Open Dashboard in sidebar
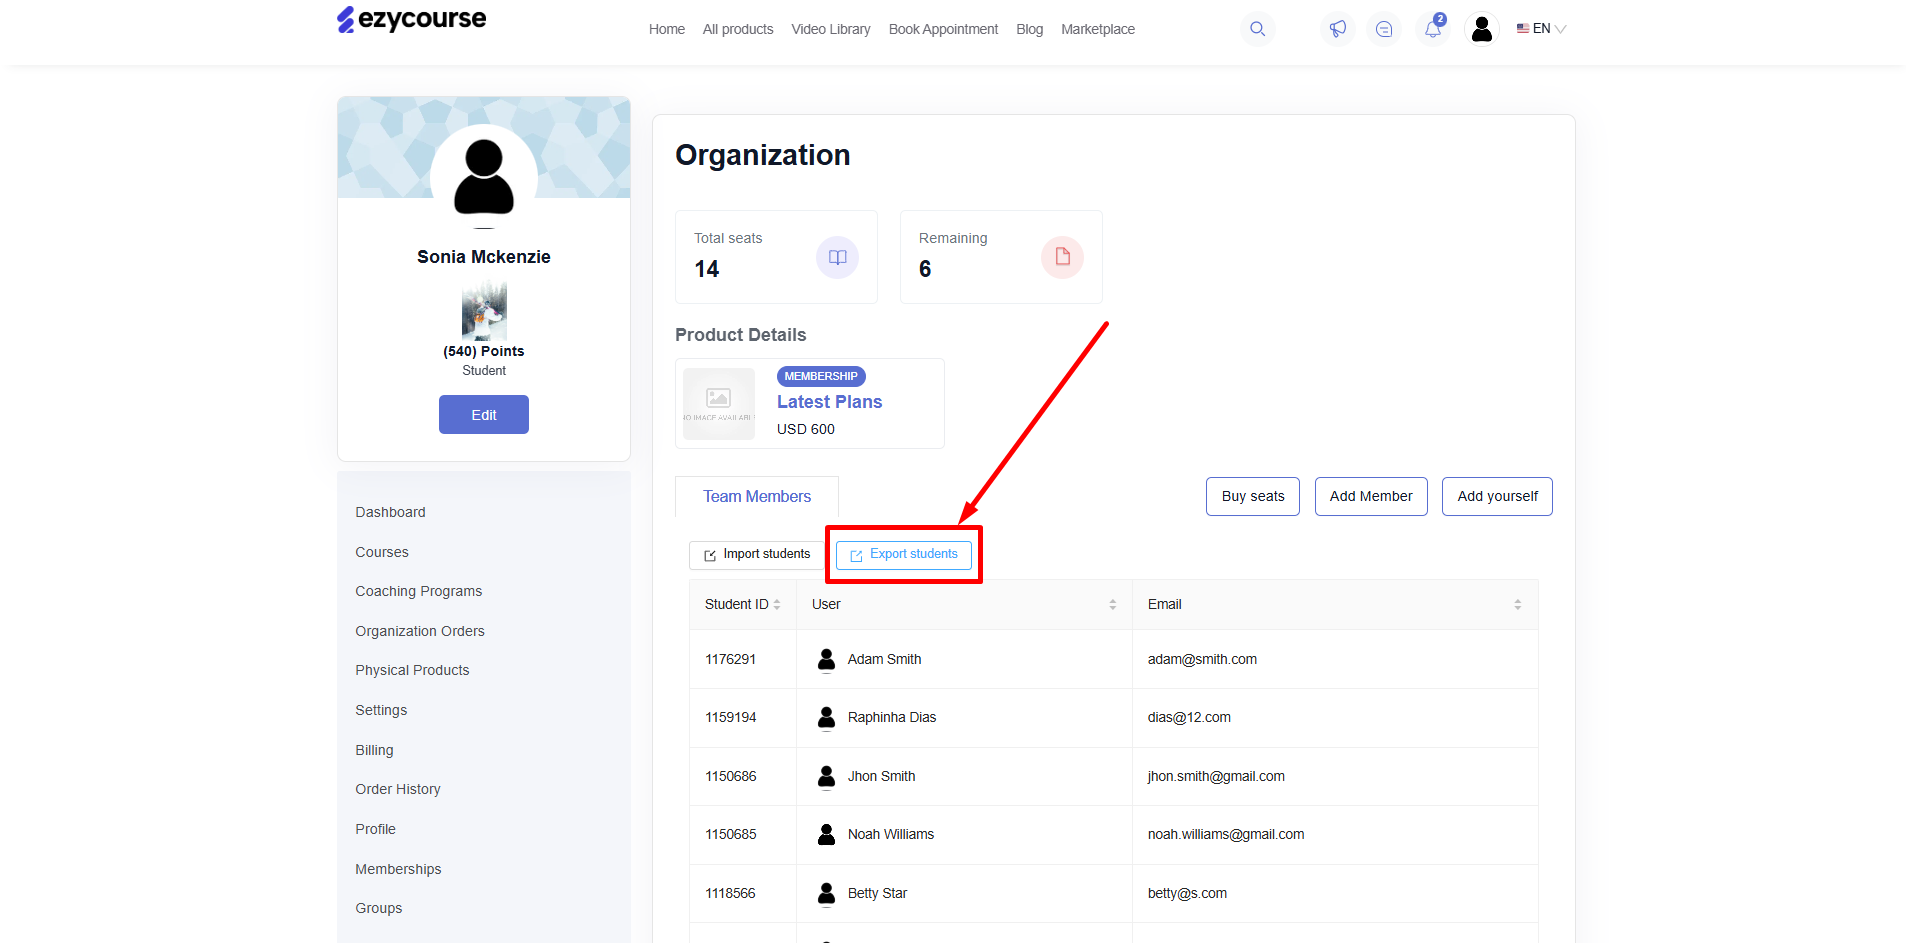The height and width of the screenshot is (943, 1906). [x=390, y=512]
